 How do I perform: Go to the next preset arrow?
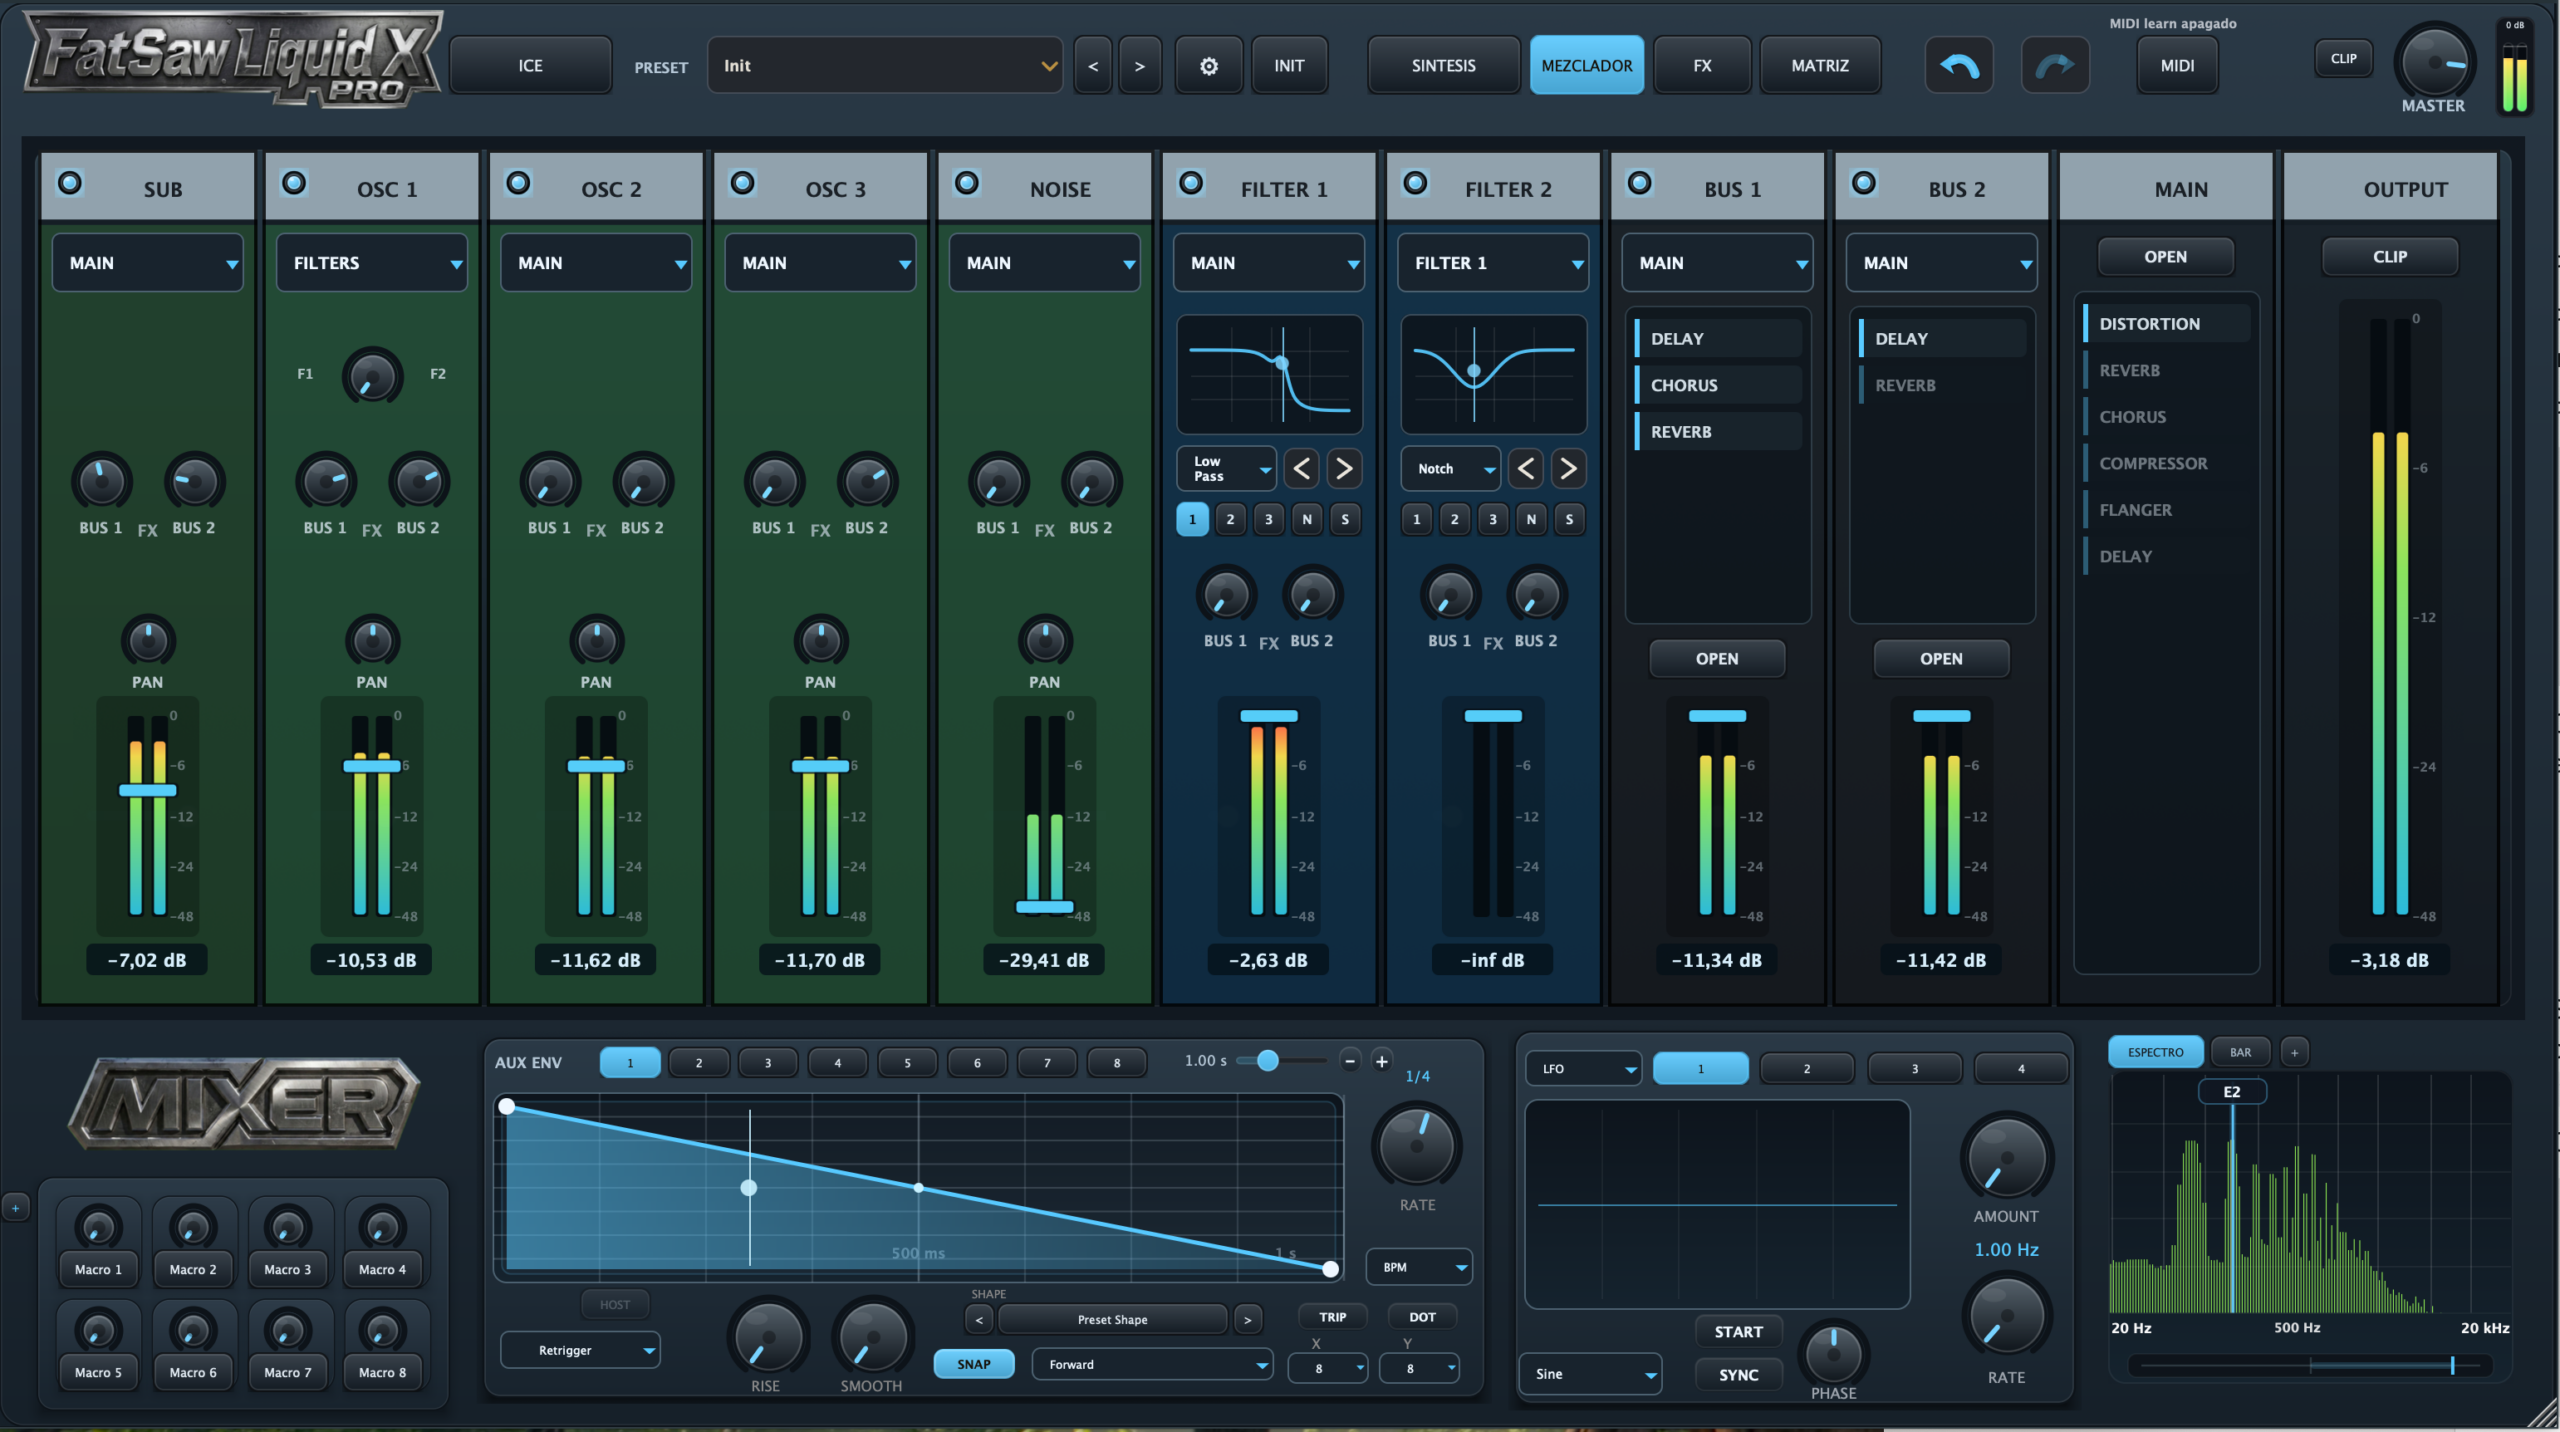click(x=1139, y=66)
